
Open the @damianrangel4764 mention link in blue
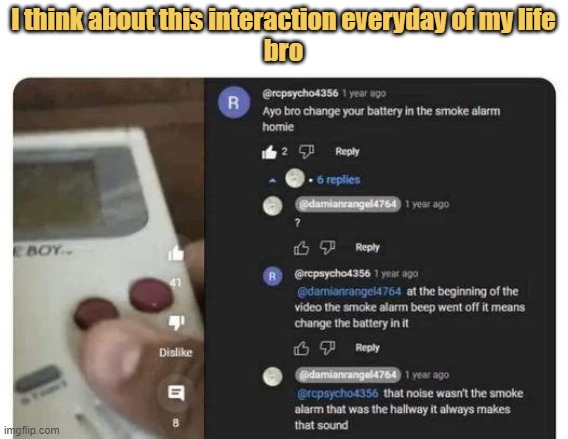point(349,292)
